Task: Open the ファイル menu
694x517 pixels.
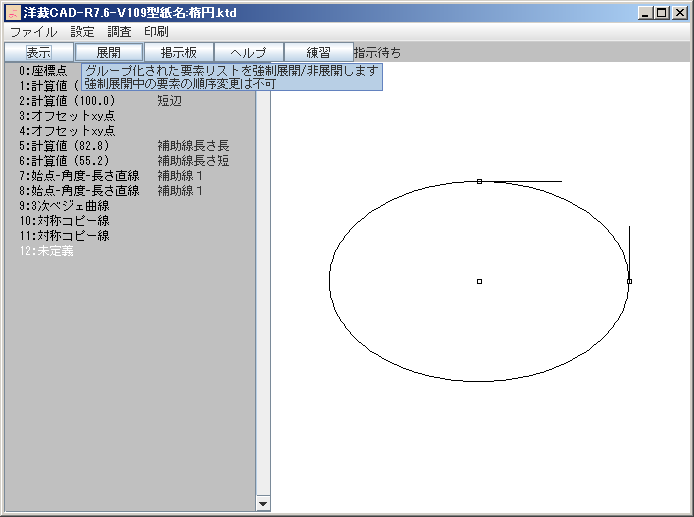Action: [x=34, y=32]
